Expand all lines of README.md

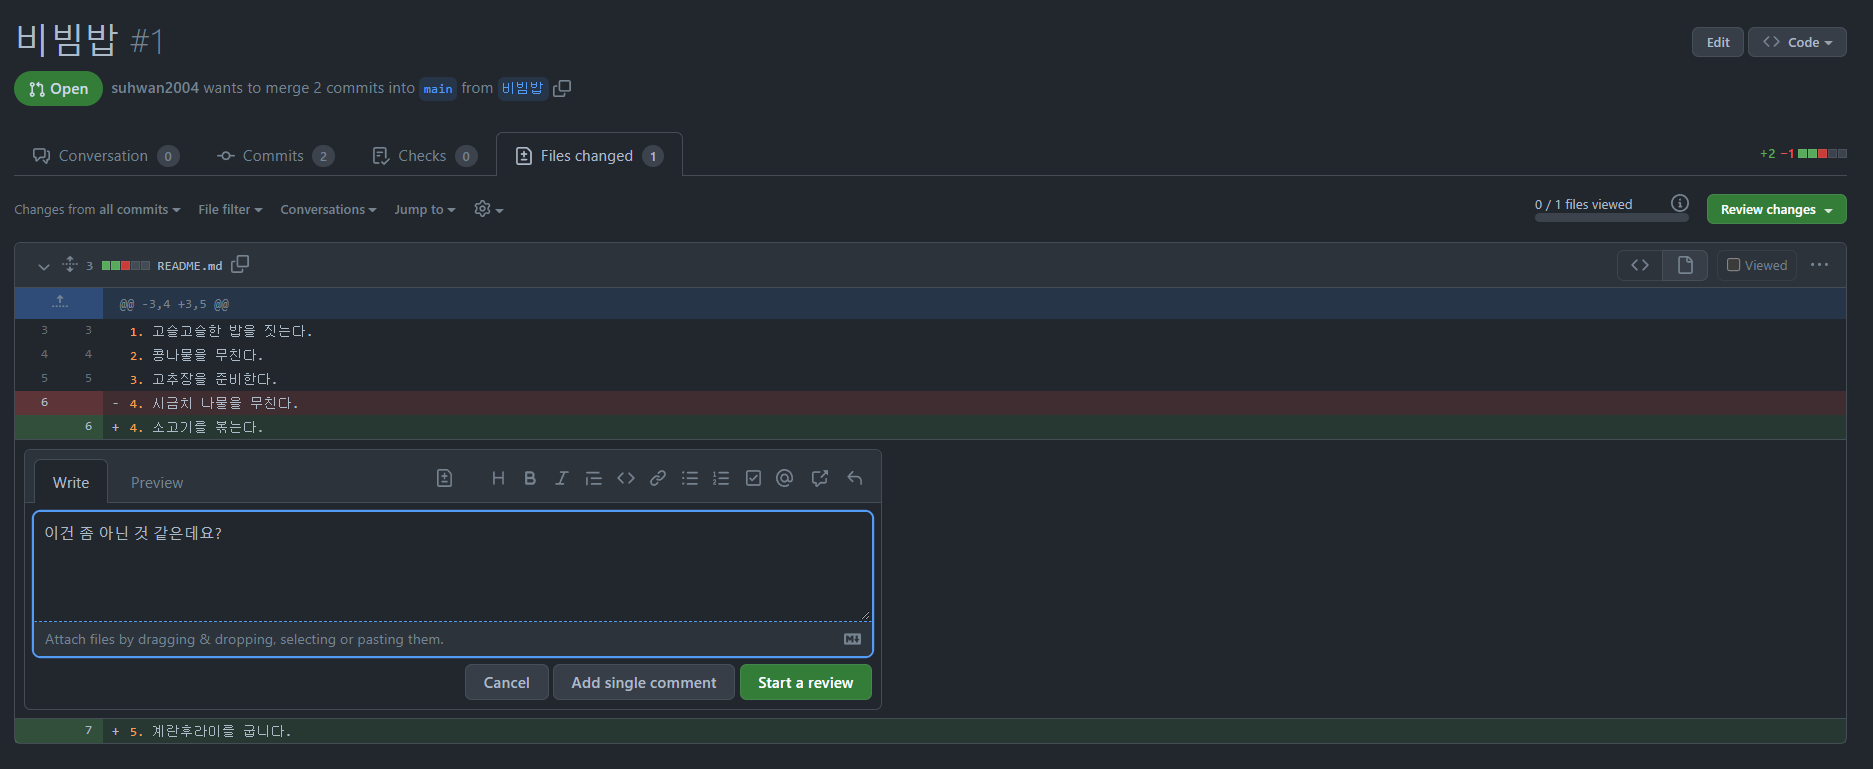pyautogui.click(x=69, y=265)
